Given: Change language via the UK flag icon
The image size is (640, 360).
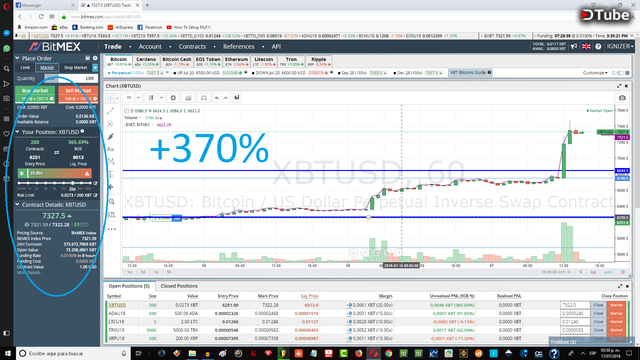Looking at the screenshot, I should pyautogui.click(x=586, y=47).
